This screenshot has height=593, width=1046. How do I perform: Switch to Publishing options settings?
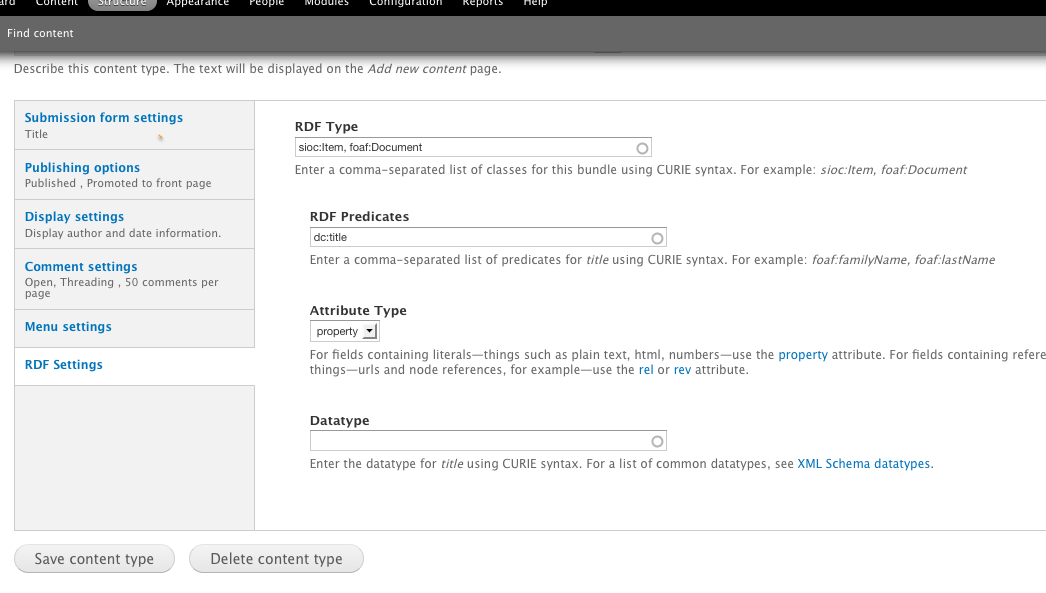(82, 167)
